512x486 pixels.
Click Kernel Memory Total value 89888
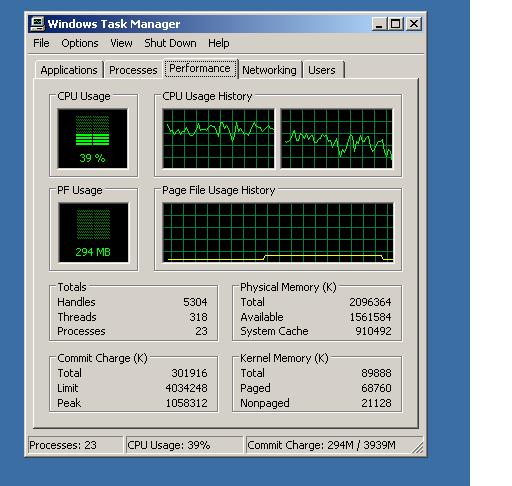376,373
